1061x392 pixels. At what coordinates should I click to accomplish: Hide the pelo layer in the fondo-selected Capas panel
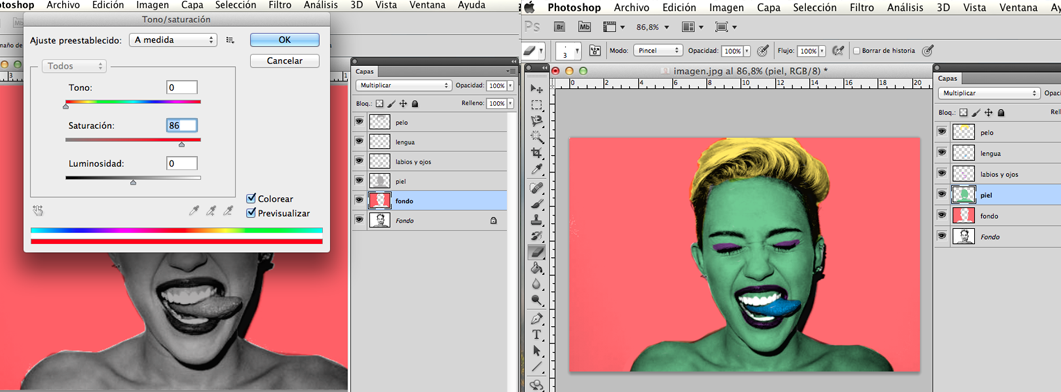click(360, 123)
